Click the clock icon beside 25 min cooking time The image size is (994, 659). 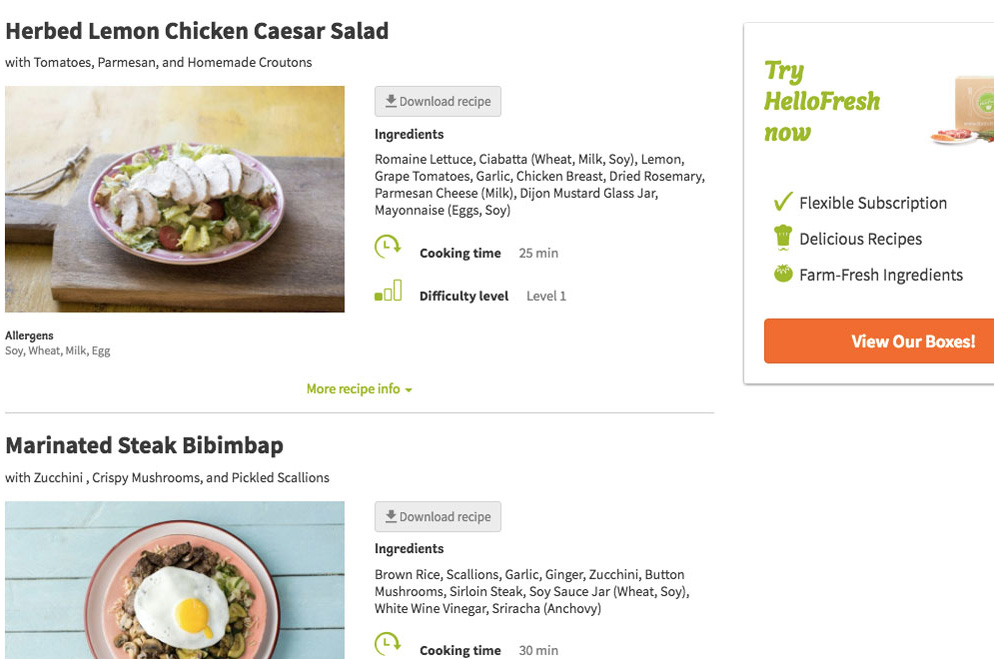click(387, 247)
